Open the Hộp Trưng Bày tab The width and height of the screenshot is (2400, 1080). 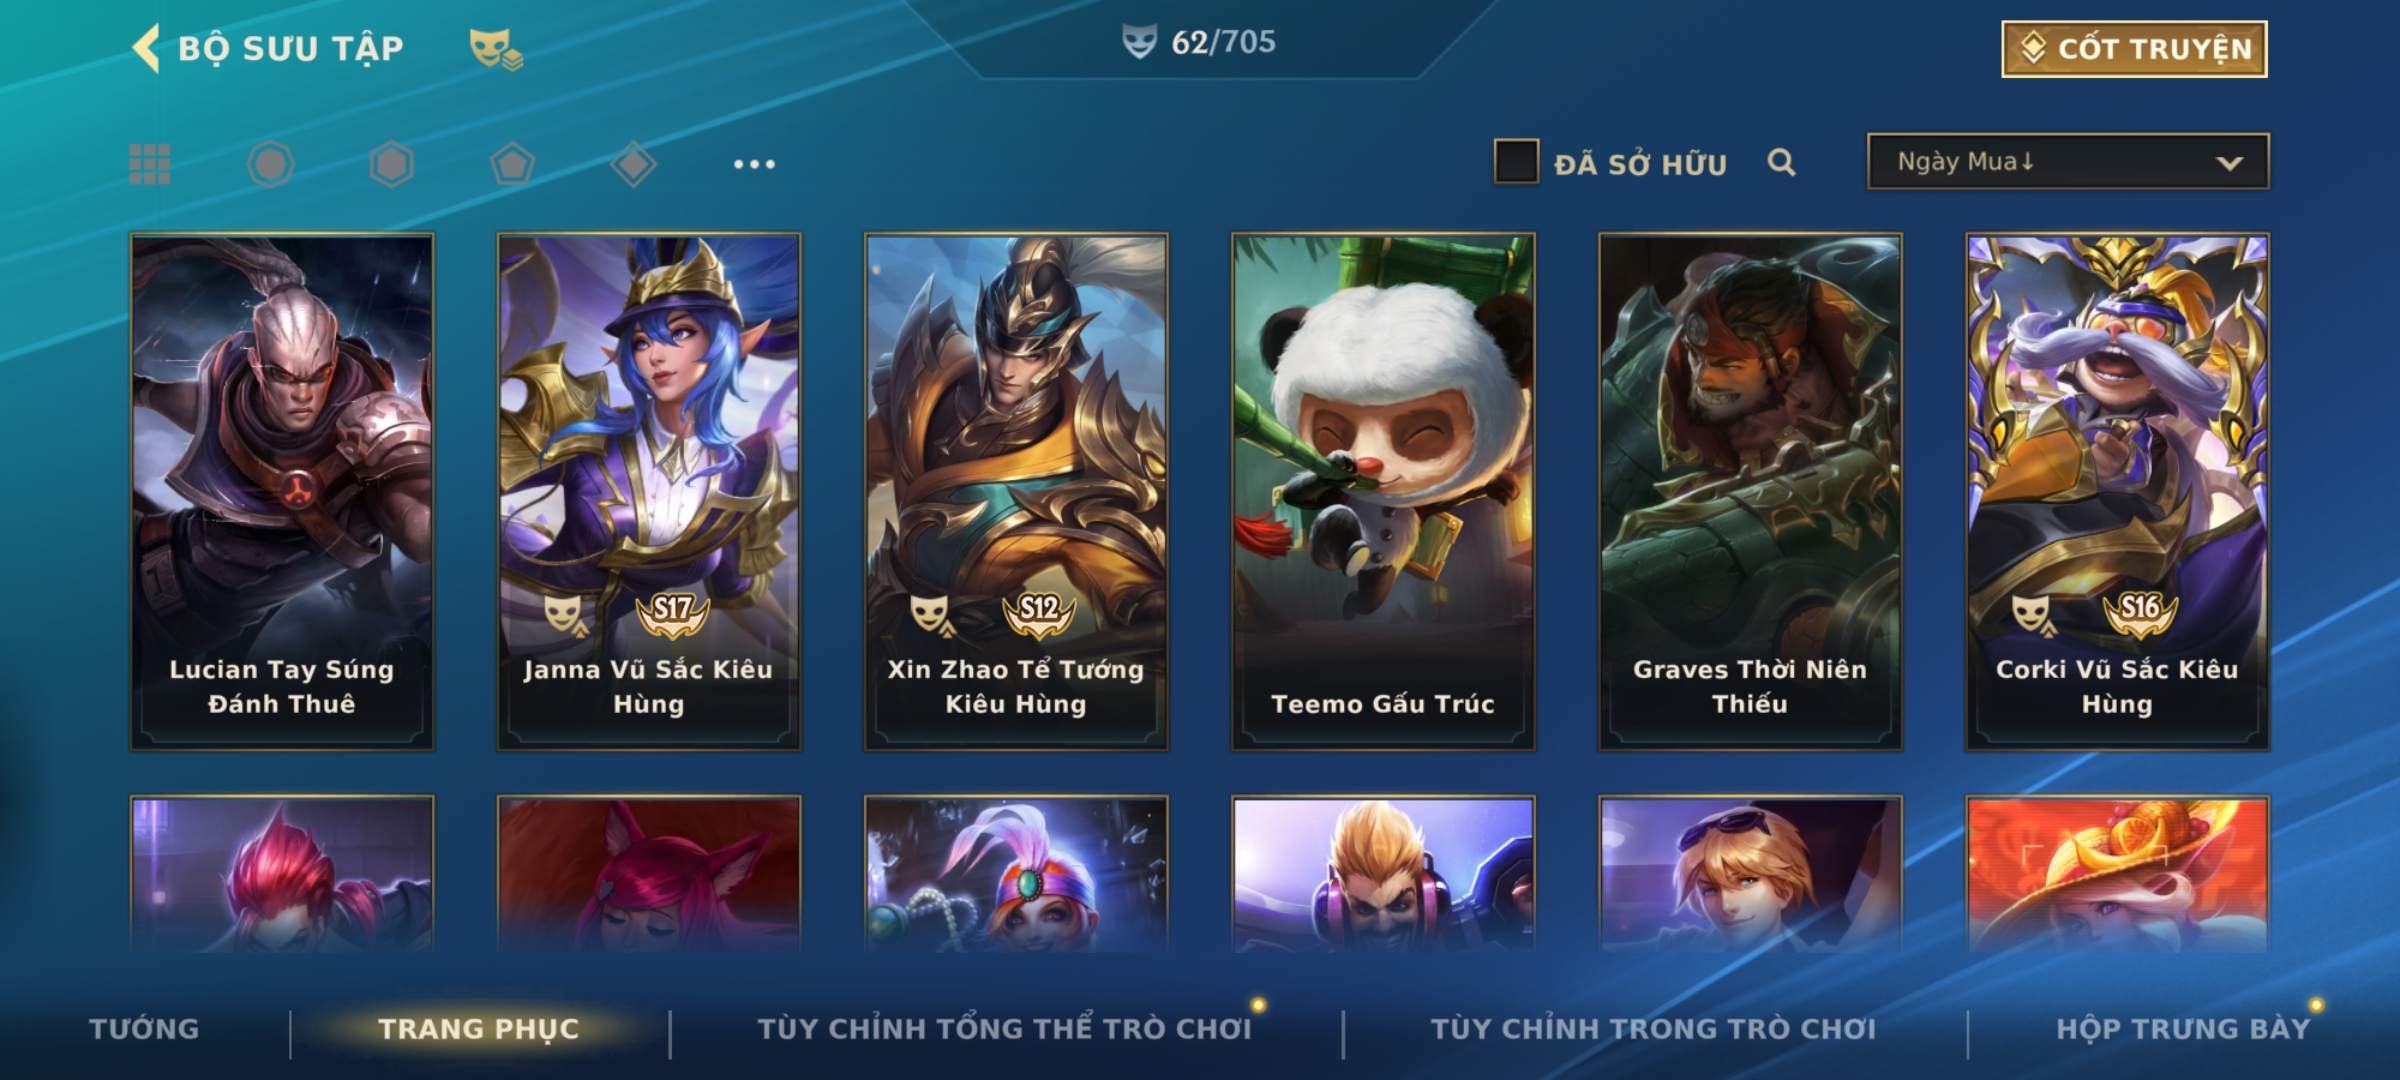(x=2183, y=1029)
